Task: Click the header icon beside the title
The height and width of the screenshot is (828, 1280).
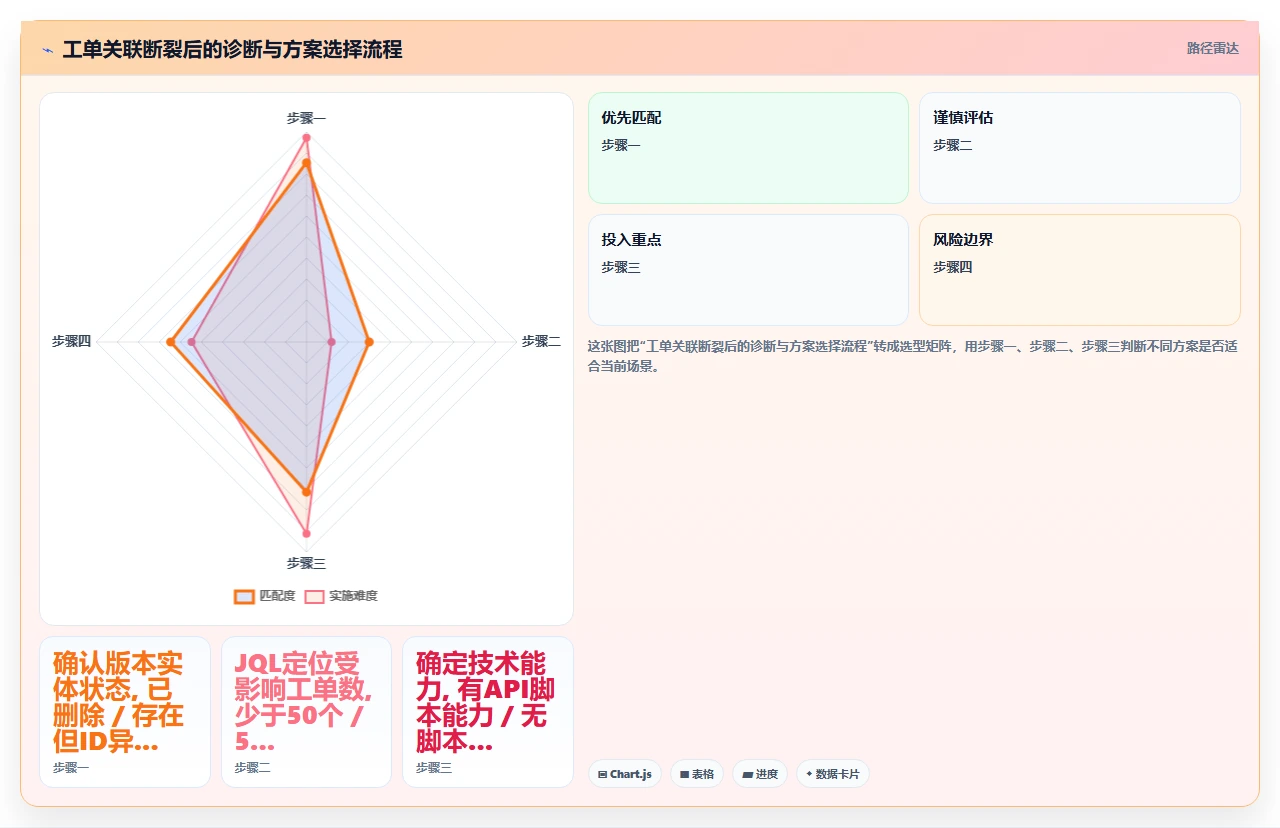Action: point(47,50)
